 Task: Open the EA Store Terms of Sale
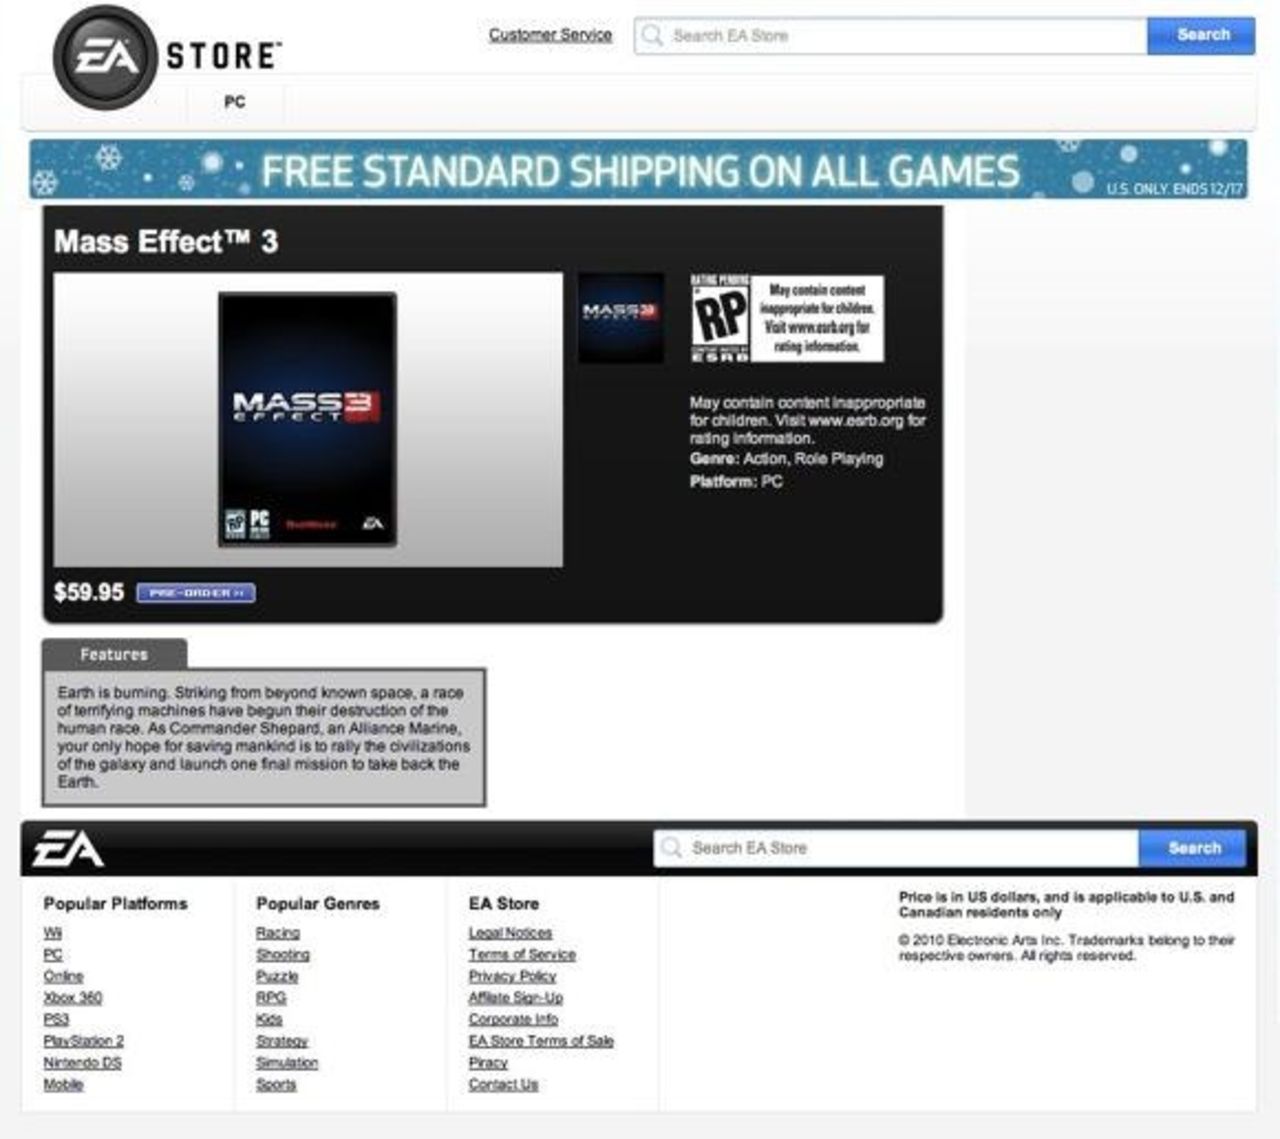(x=541, y=1041)
